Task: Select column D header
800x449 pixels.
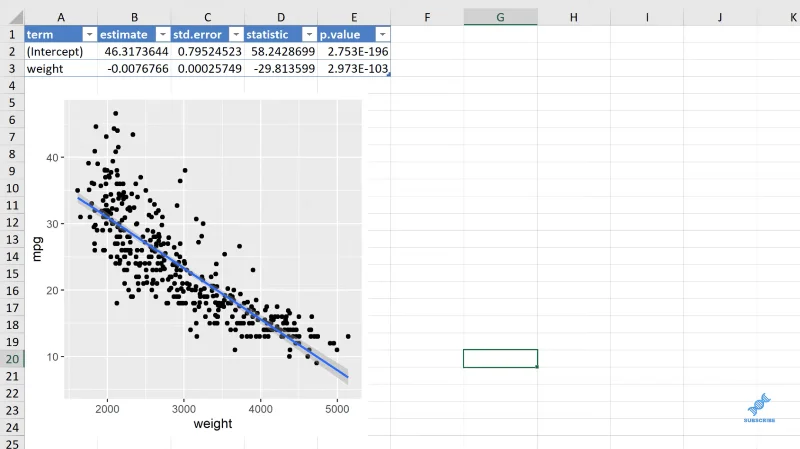Action: [281, 17]
